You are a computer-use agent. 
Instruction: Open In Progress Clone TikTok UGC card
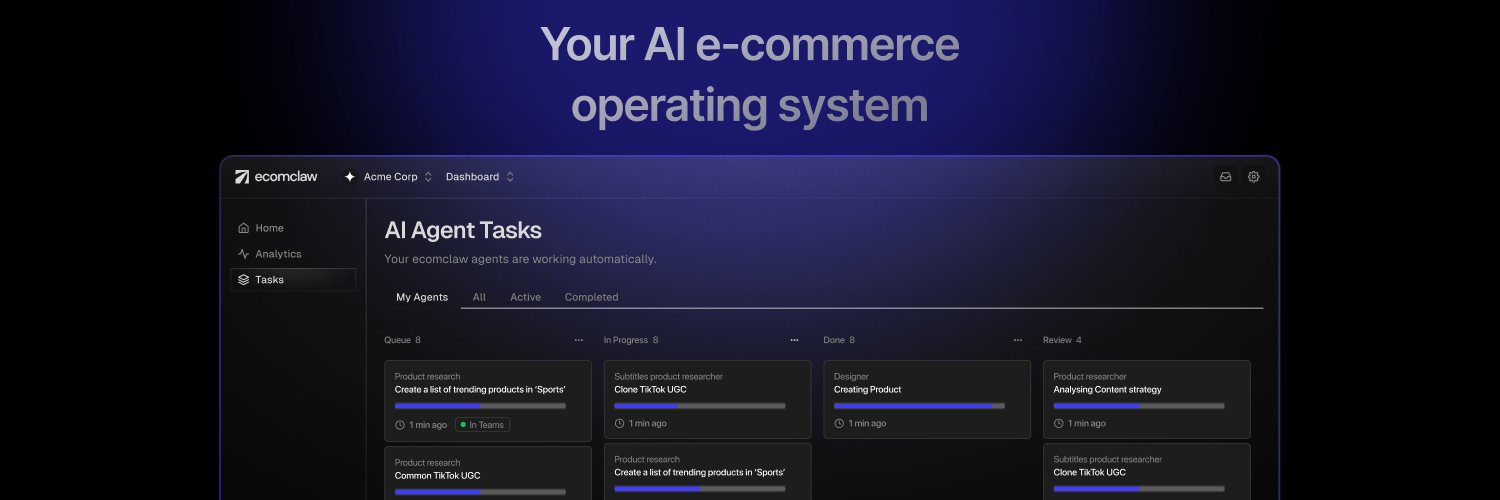(708, 399)
